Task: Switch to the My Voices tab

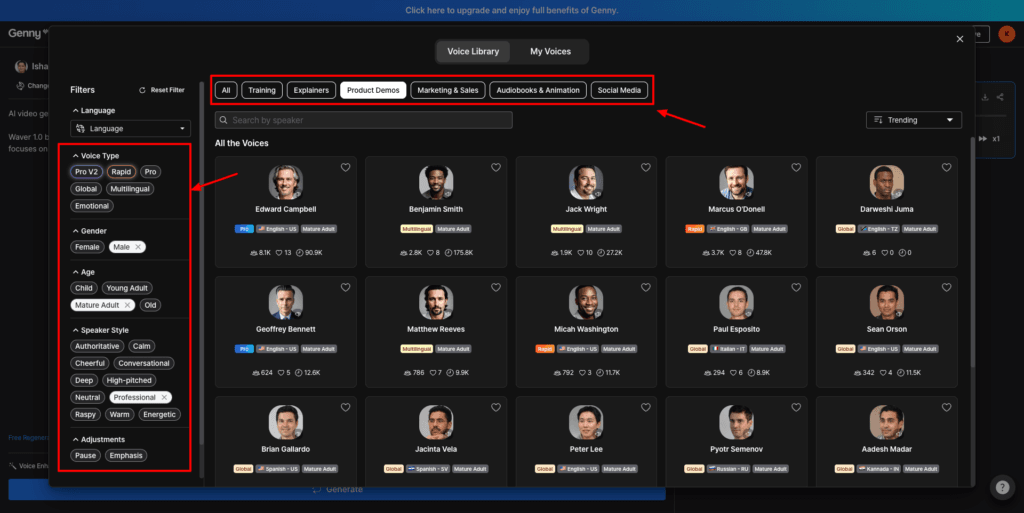Action: coord(550,52)
